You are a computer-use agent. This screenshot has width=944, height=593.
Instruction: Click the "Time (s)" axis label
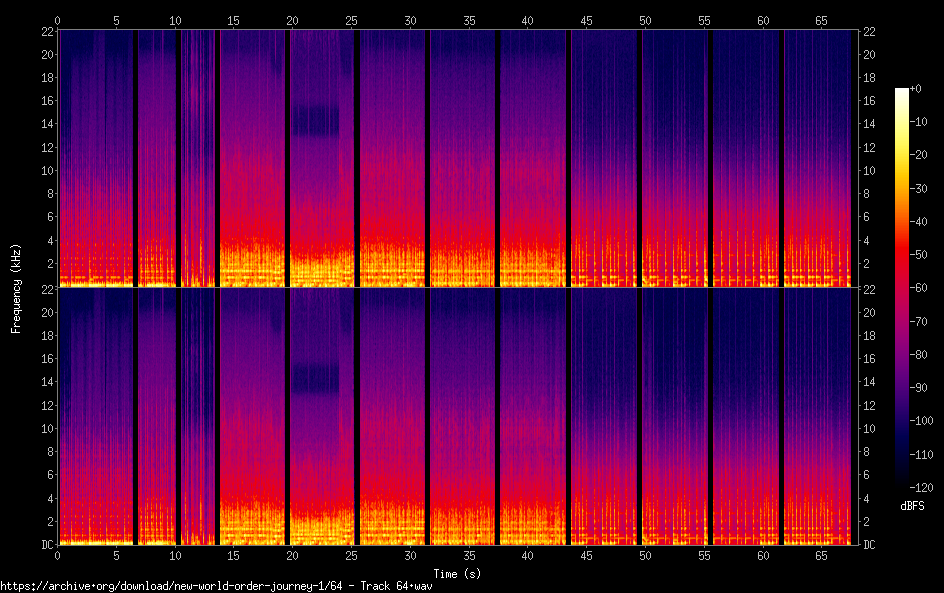[x=455, y=573]
